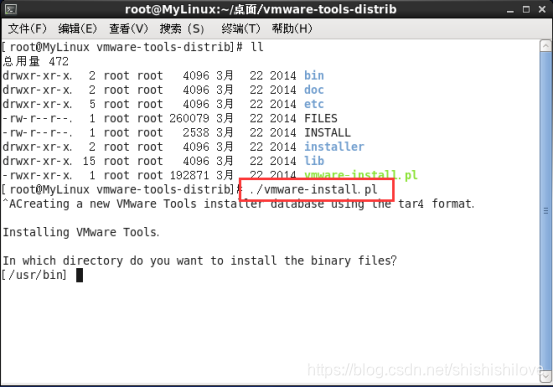Viewport: 554px width, 388px height.
Task: Click the 'Creating a new VMware Tools' line
Action: point(238,204)
